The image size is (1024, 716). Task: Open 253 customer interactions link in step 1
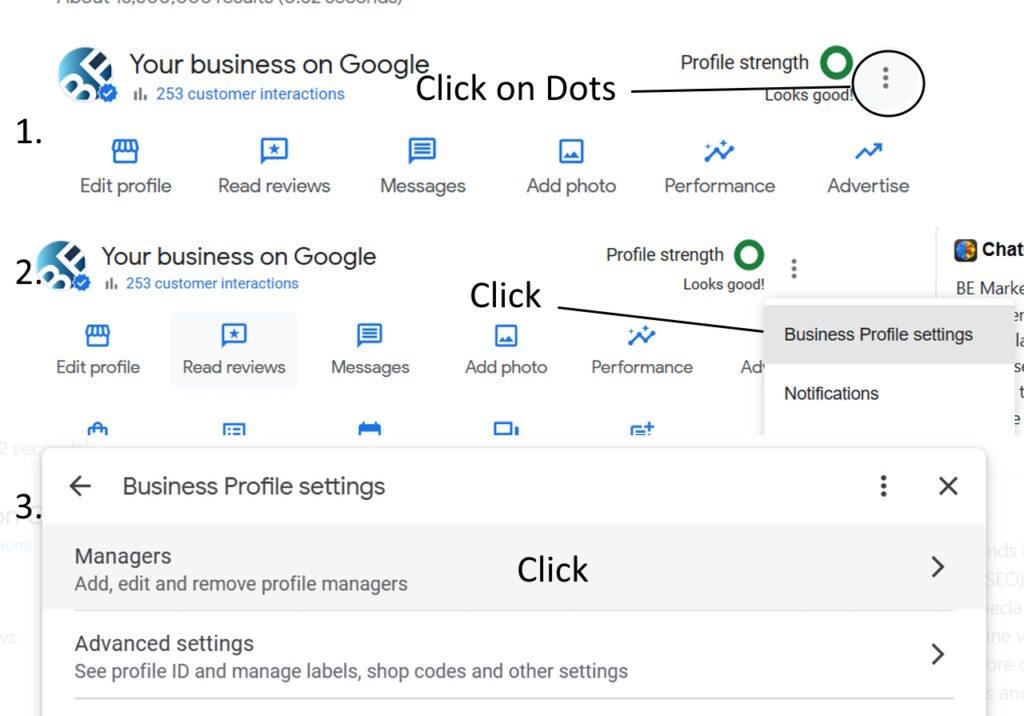click(249, 94)
